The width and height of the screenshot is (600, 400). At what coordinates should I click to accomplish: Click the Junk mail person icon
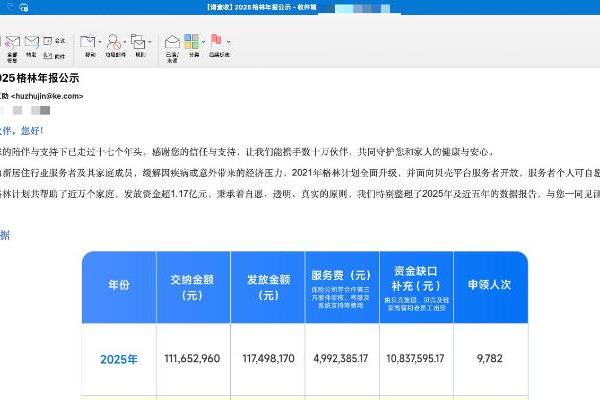pyautogui.click(x=114, y=41)
